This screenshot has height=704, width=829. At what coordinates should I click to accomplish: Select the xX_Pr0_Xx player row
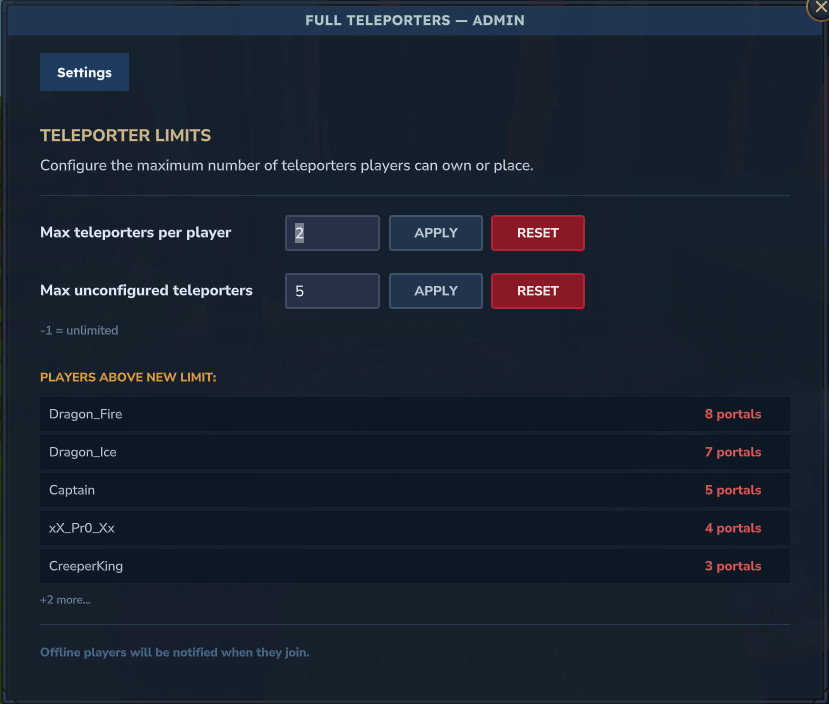[414, 528]
